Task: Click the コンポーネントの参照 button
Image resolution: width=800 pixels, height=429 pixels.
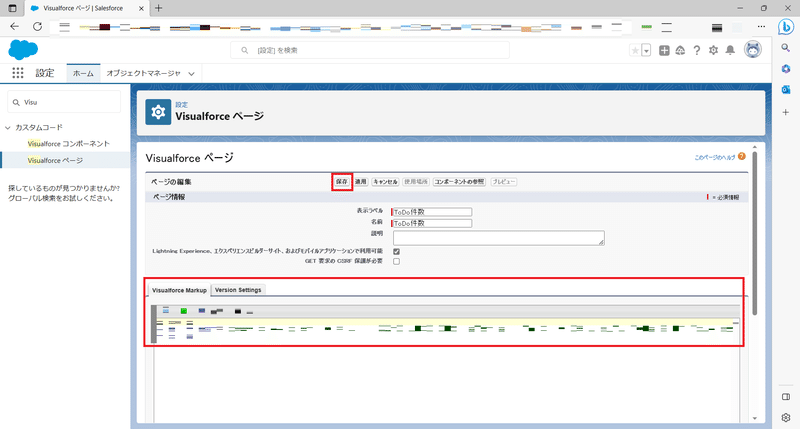Action: tap(459, 182)
